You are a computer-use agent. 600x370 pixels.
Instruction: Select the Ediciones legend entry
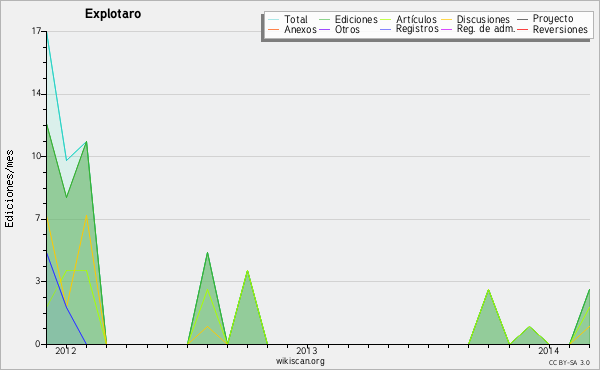pyautogui.click(x=348, y=19)
